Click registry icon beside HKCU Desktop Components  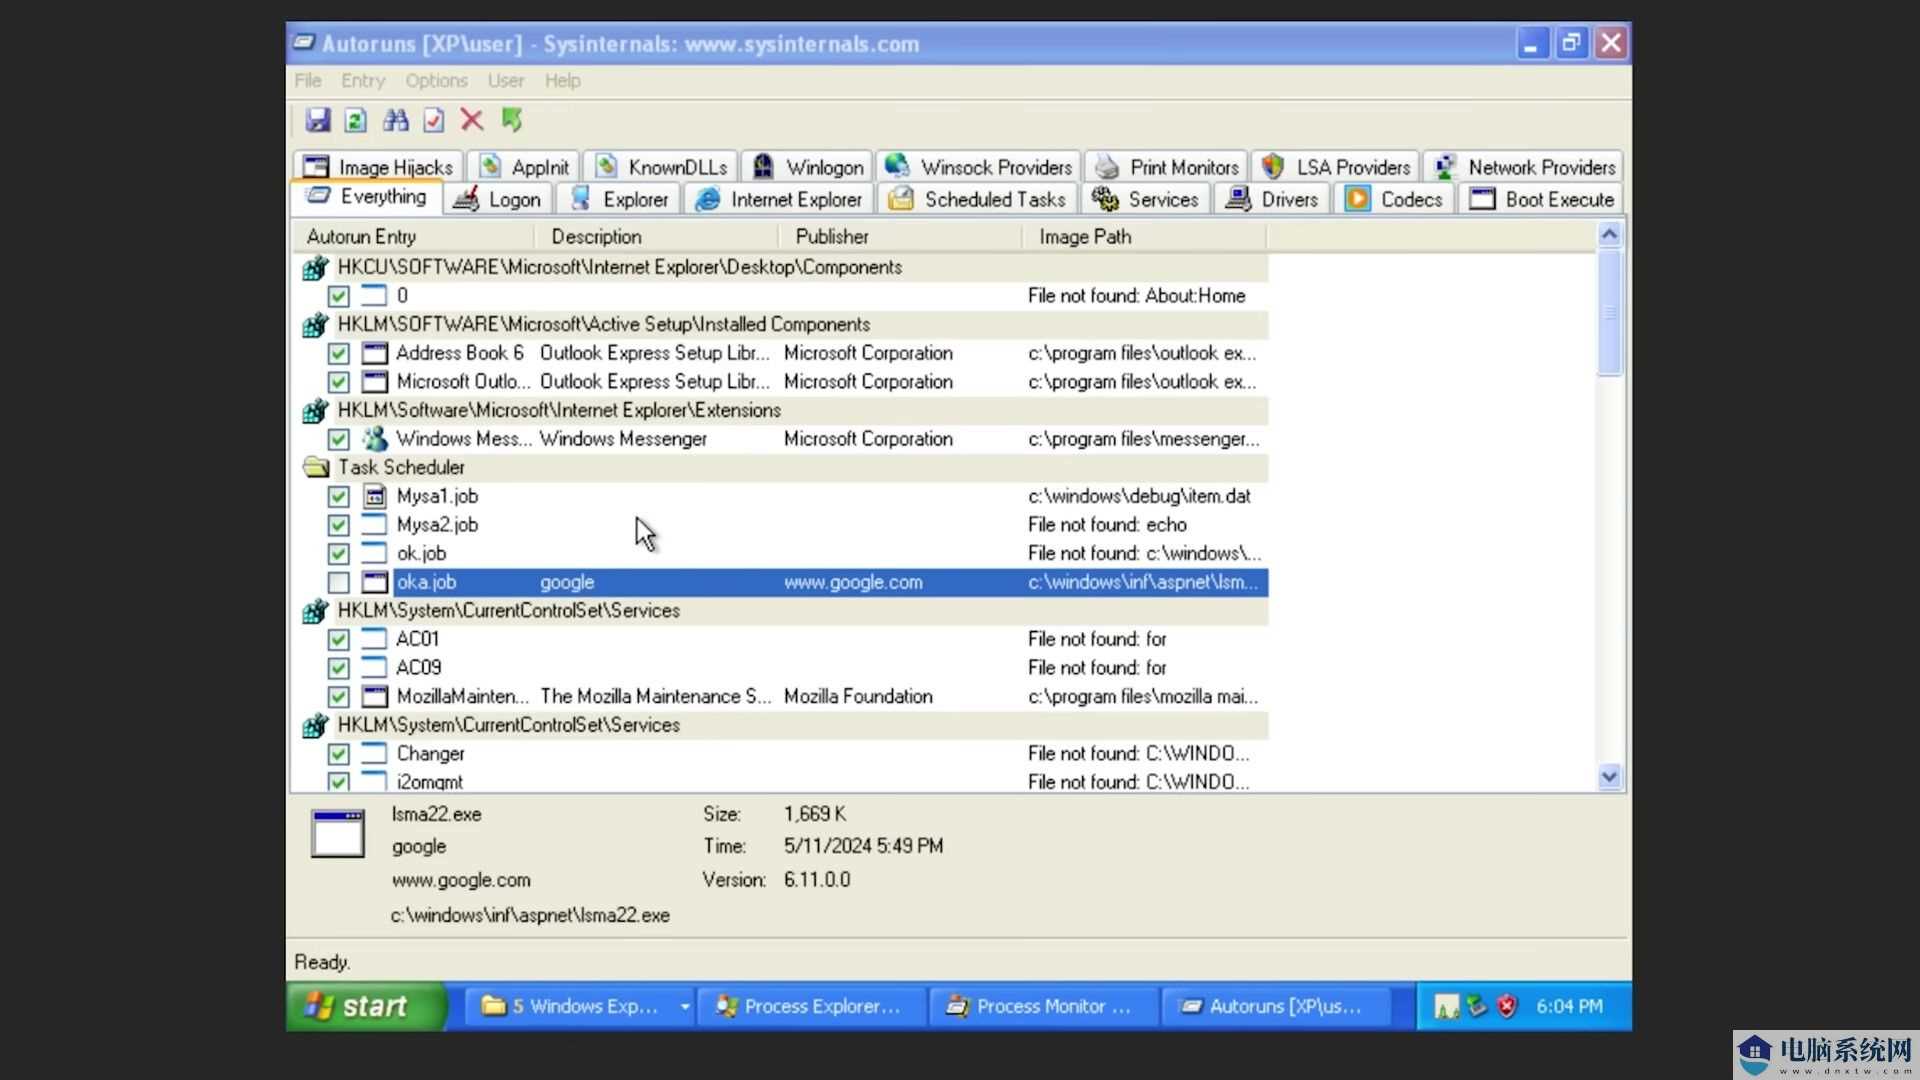[316, 267]
